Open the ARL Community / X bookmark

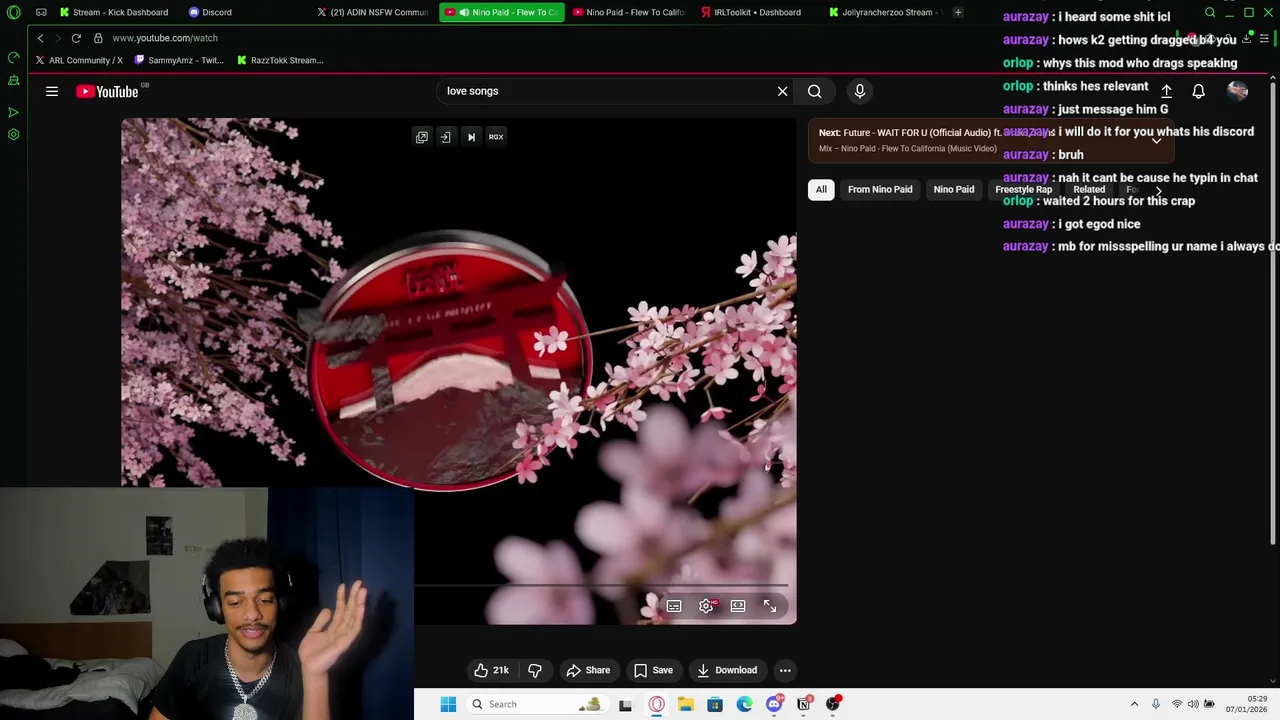pyautogui.click(x=79, y=60)
